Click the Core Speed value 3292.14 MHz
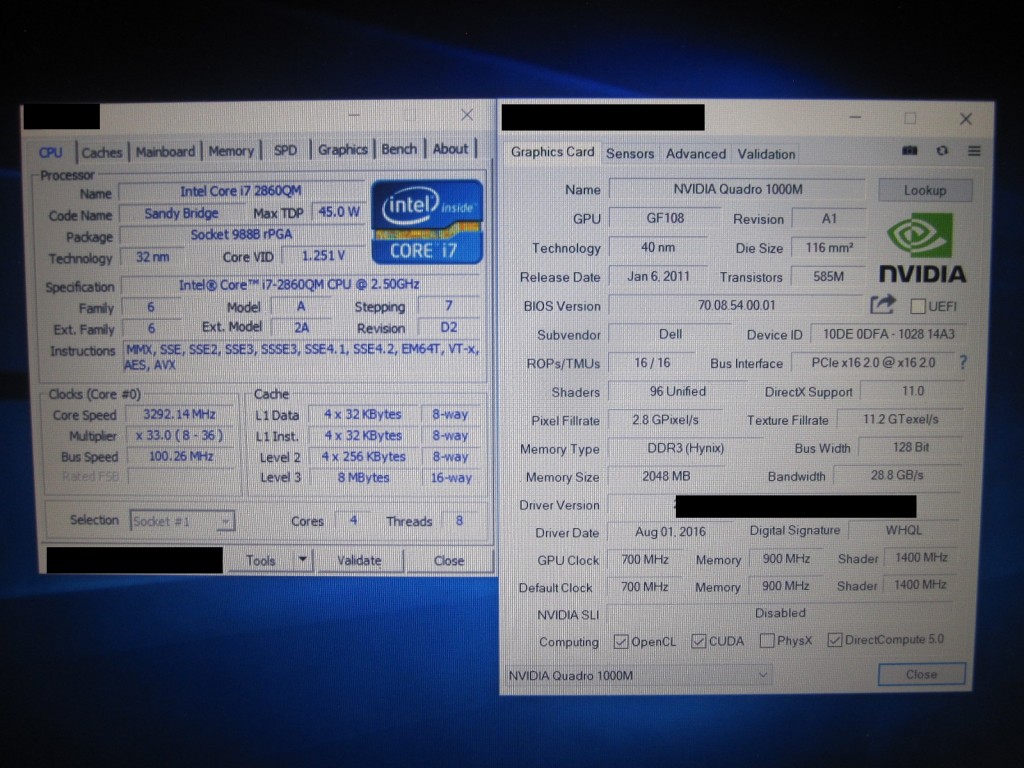 click(179, 414)
